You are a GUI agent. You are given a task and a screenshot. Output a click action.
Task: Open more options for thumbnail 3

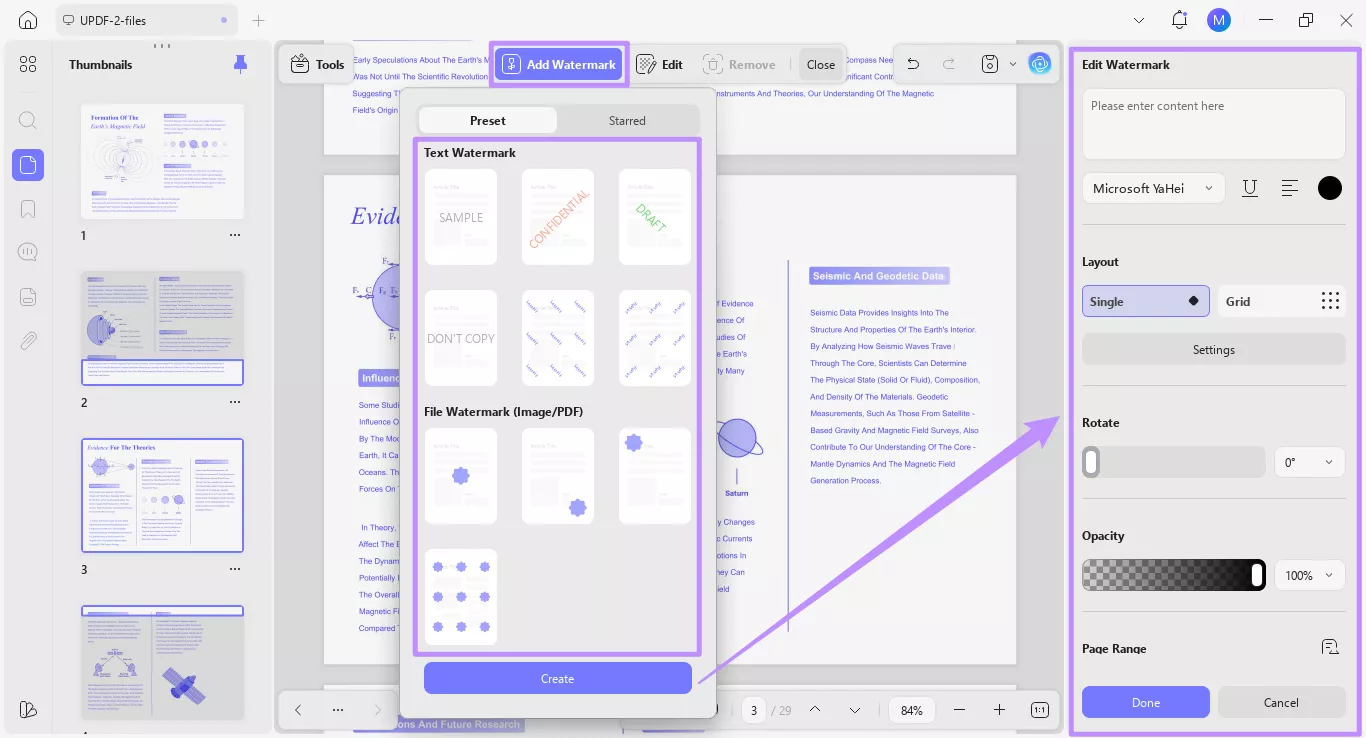coord(235,569)
